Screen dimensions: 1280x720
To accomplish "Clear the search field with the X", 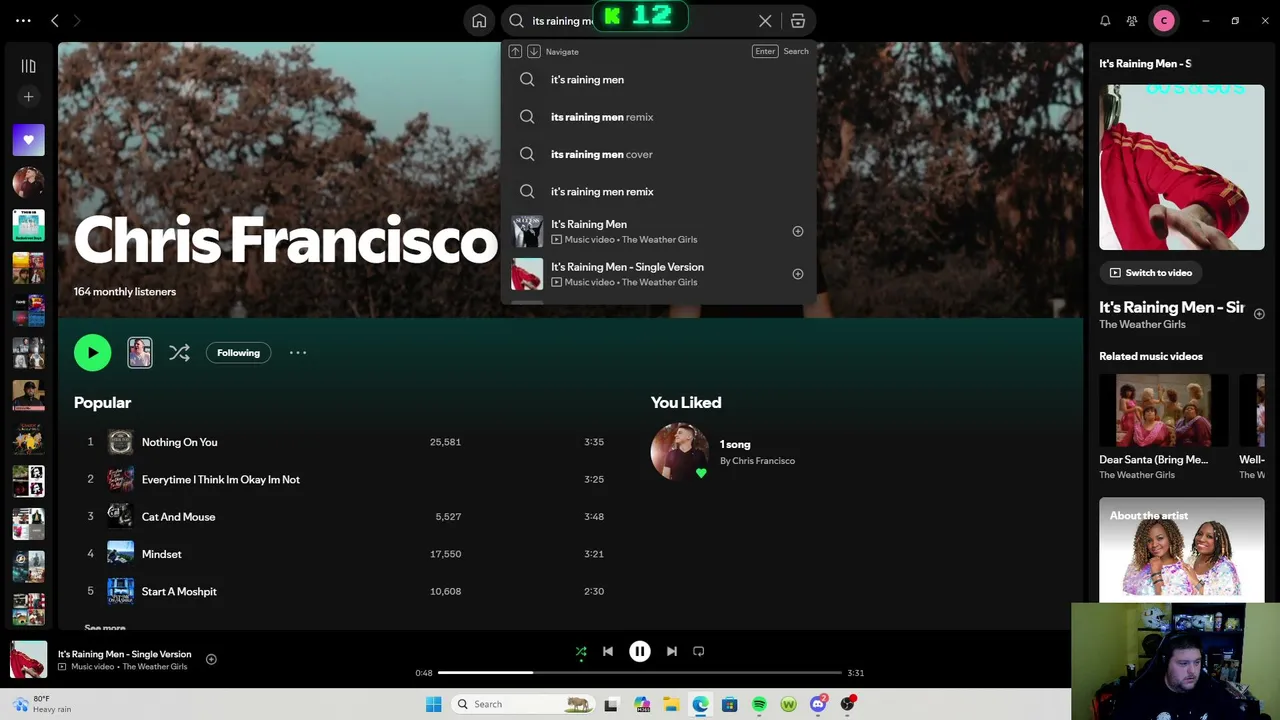I will [765, 21].
